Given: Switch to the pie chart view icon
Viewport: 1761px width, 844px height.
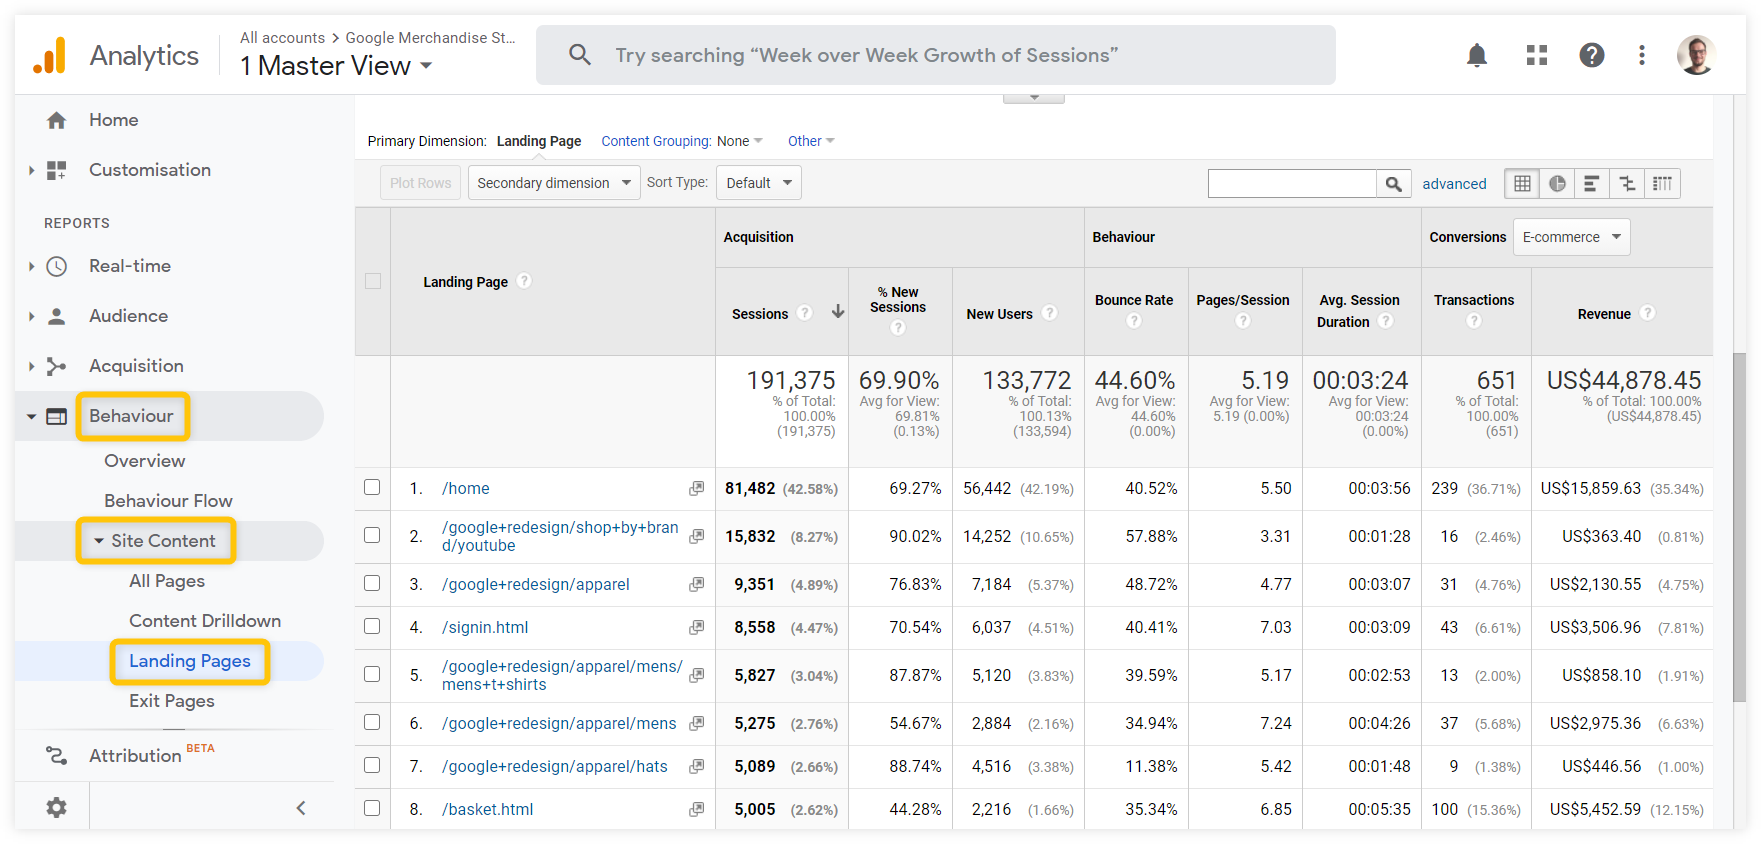Looking at the screenshot, I should tap(1557, 183).
